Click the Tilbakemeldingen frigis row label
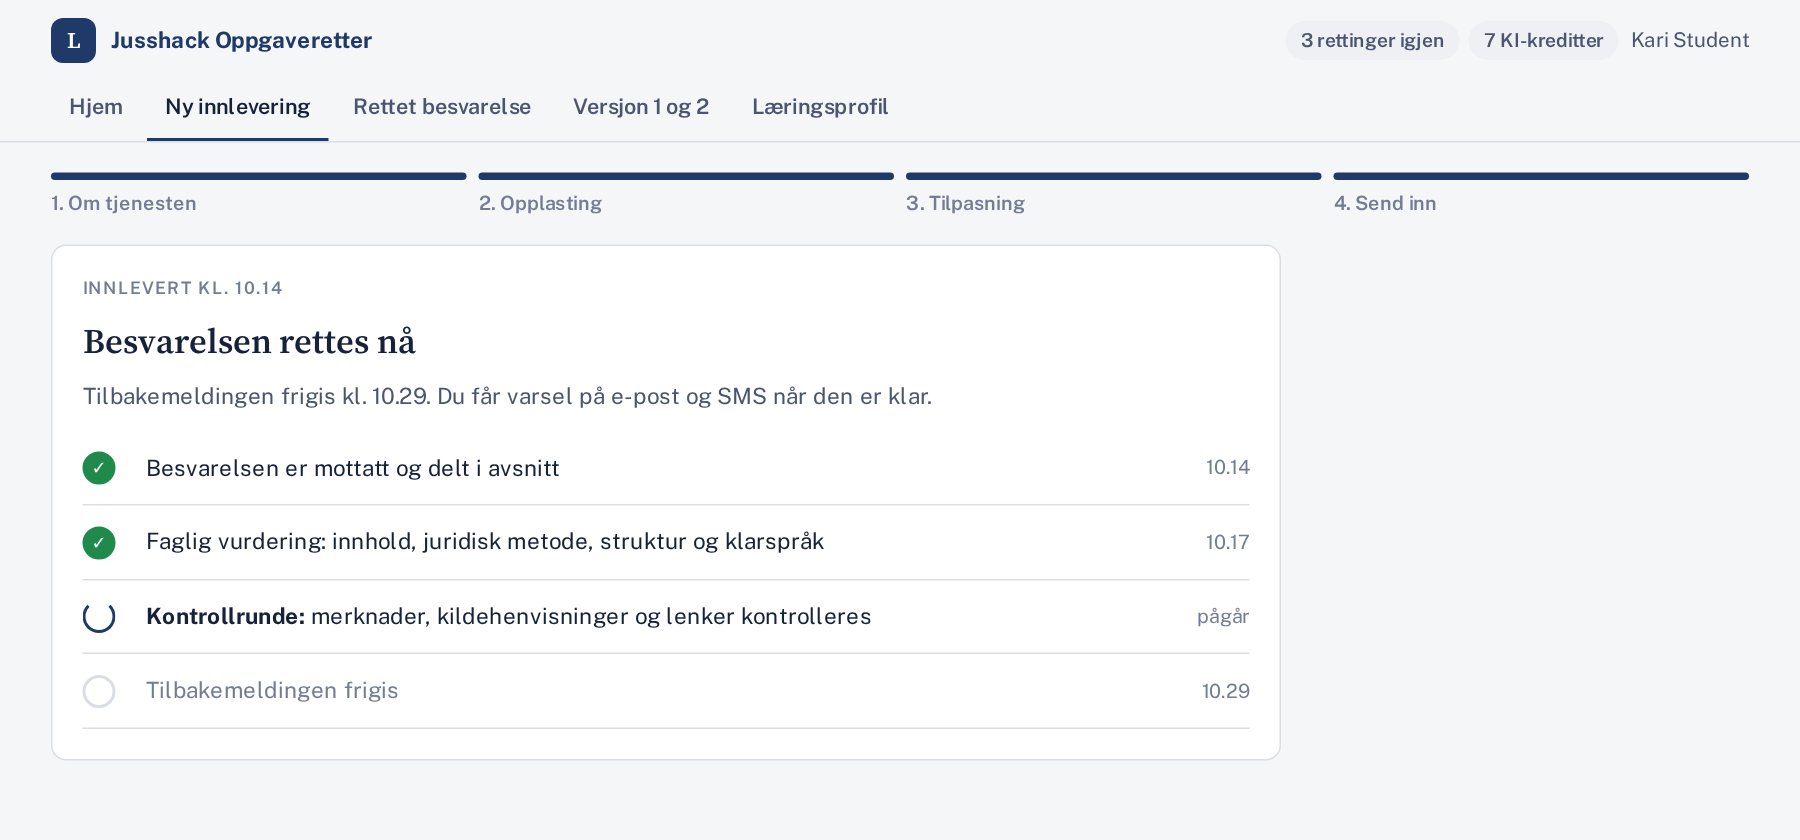Image resolution: width=1800 pixels, height=840 pixels. click(272, 690)
